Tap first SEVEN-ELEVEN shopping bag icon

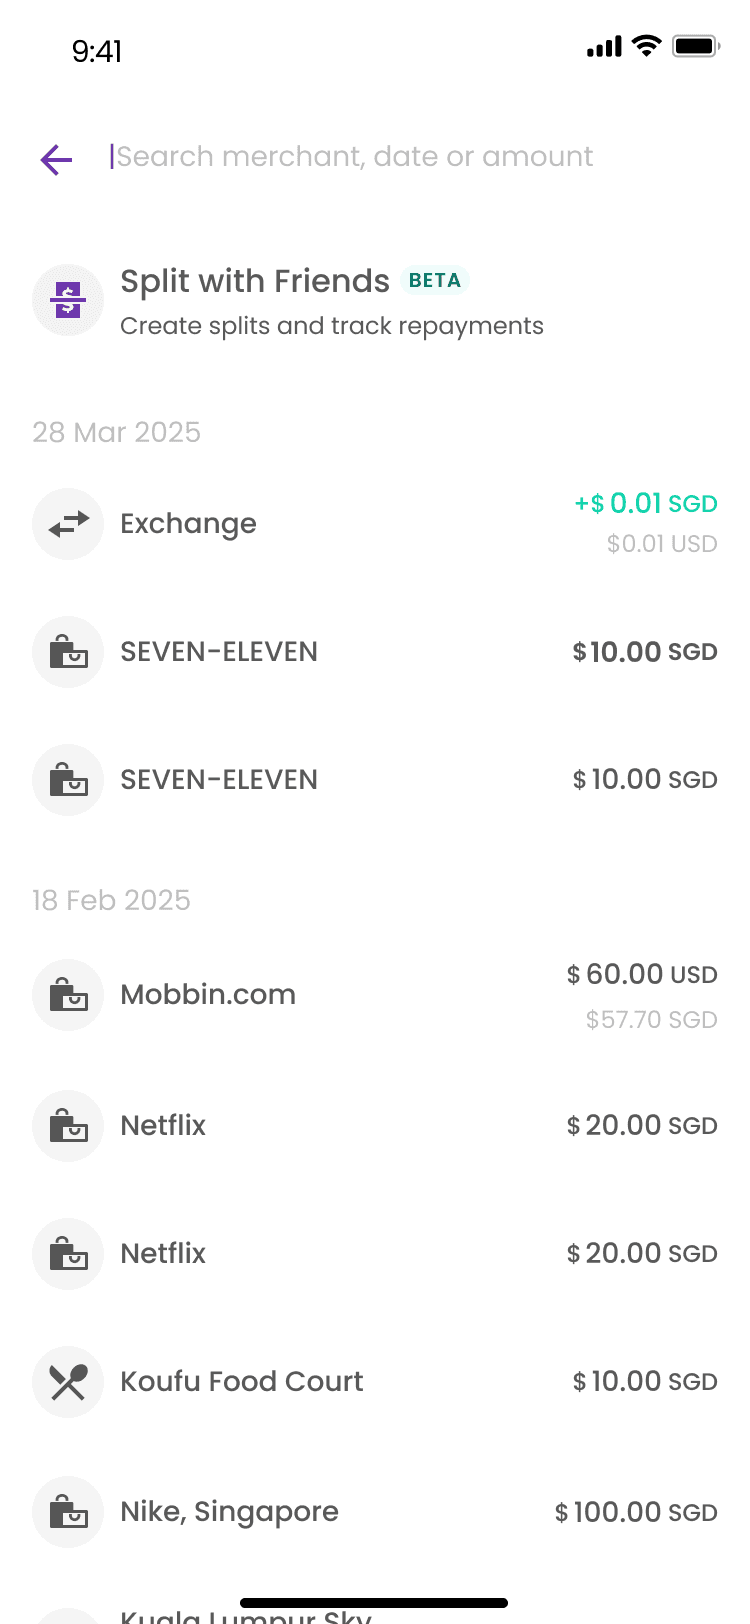(68, 652)
